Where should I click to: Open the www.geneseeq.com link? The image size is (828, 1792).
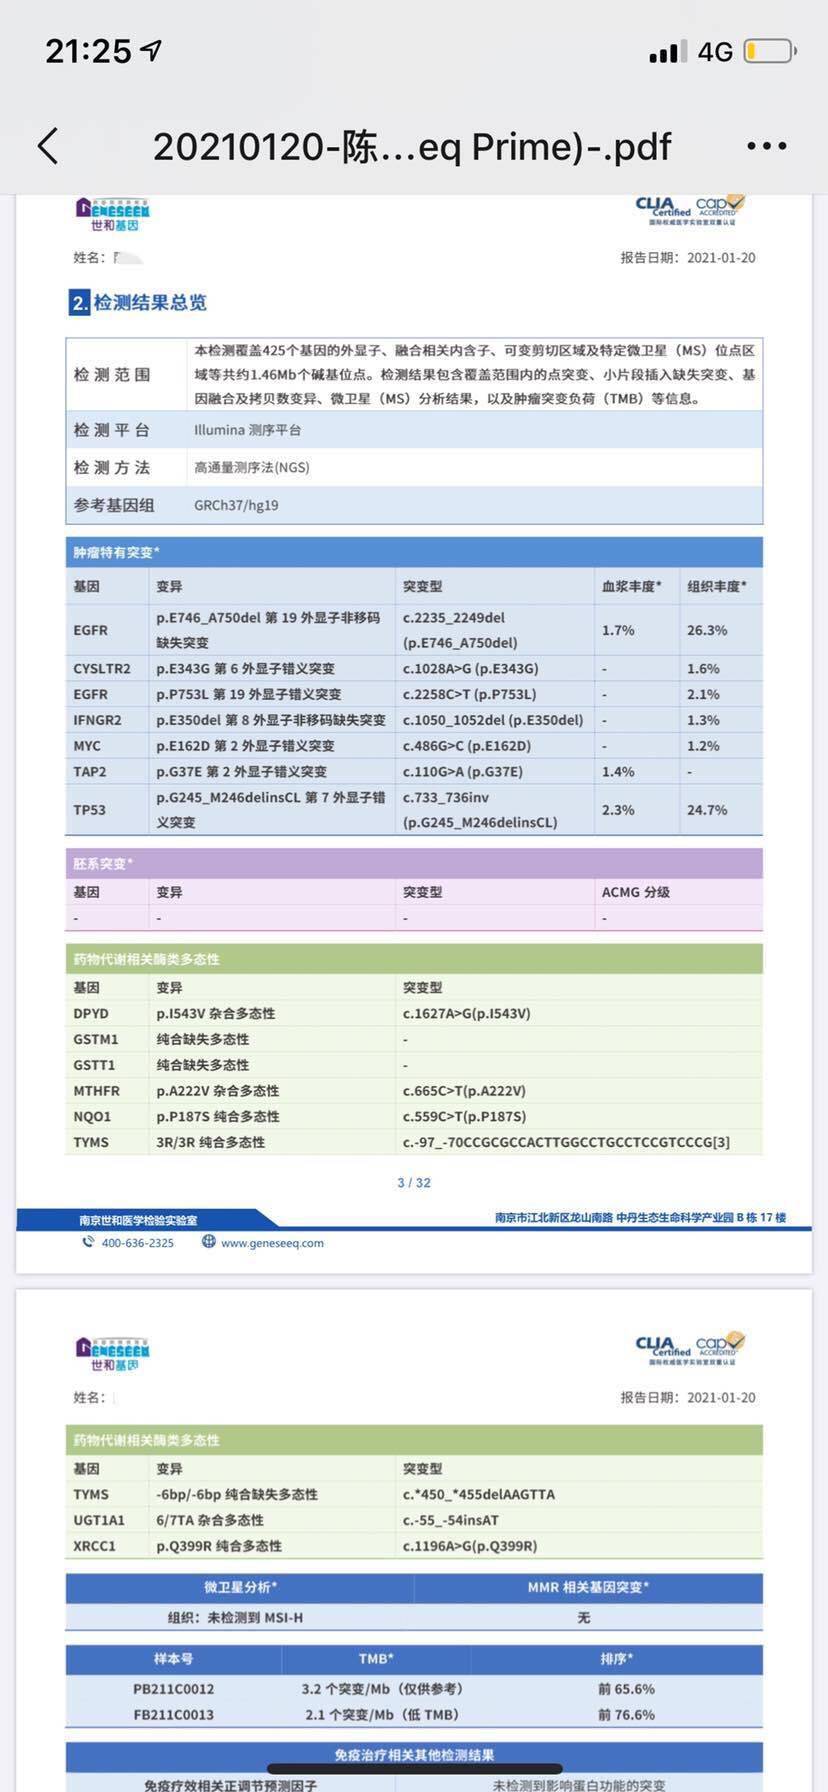coord(272,1243)
